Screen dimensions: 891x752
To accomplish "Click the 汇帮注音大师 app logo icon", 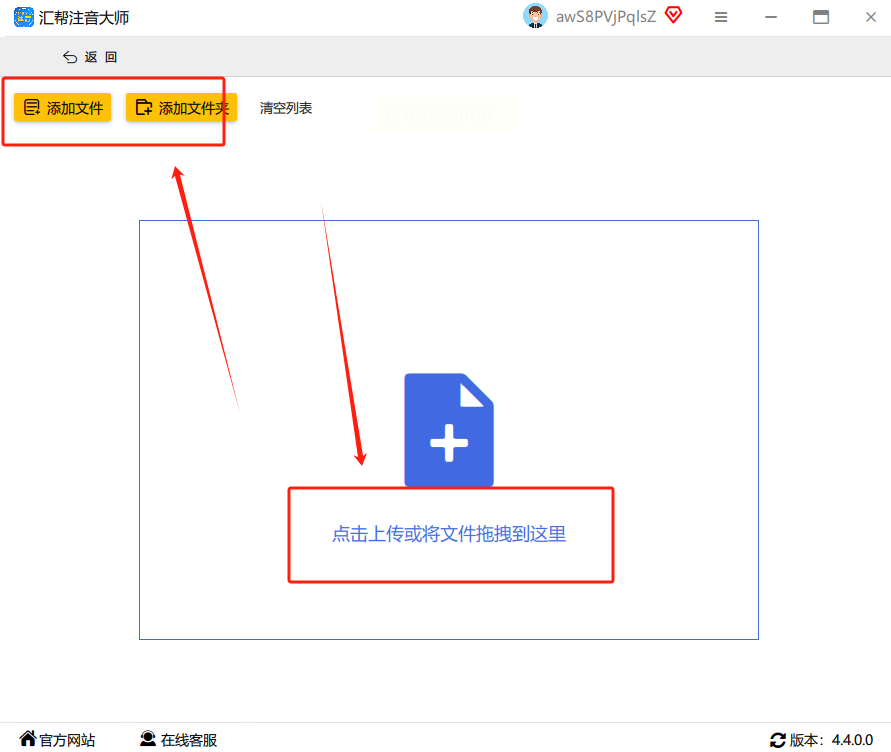I will point(24,17).
